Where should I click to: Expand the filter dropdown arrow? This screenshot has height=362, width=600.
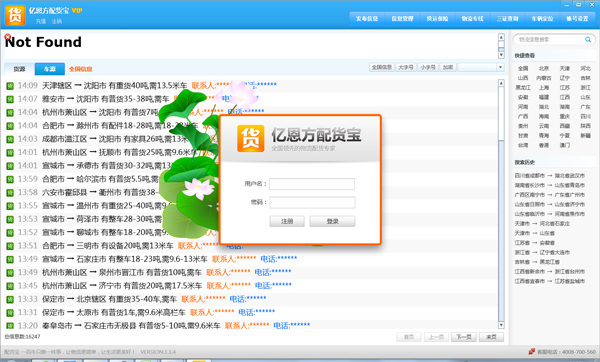(x=500, y=67)
